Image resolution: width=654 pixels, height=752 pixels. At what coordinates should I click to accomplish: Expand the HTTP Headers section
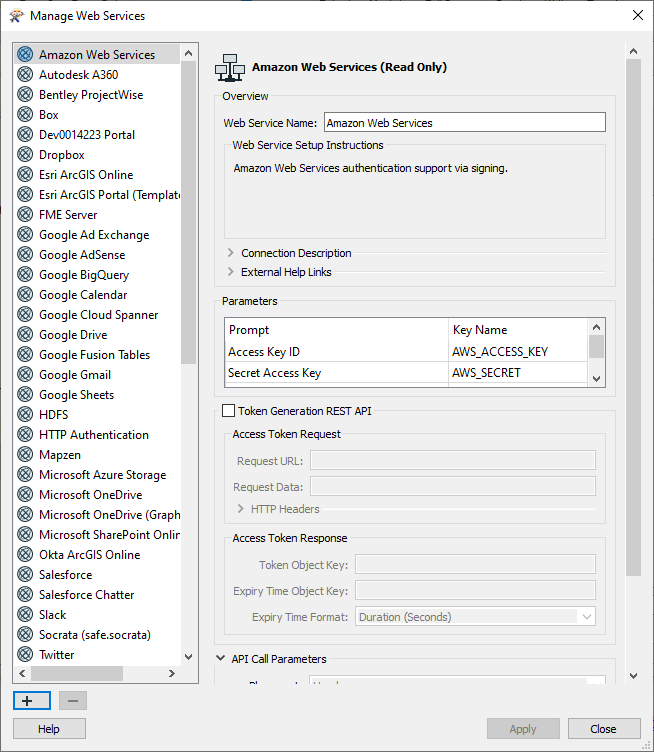pos(241,509)
